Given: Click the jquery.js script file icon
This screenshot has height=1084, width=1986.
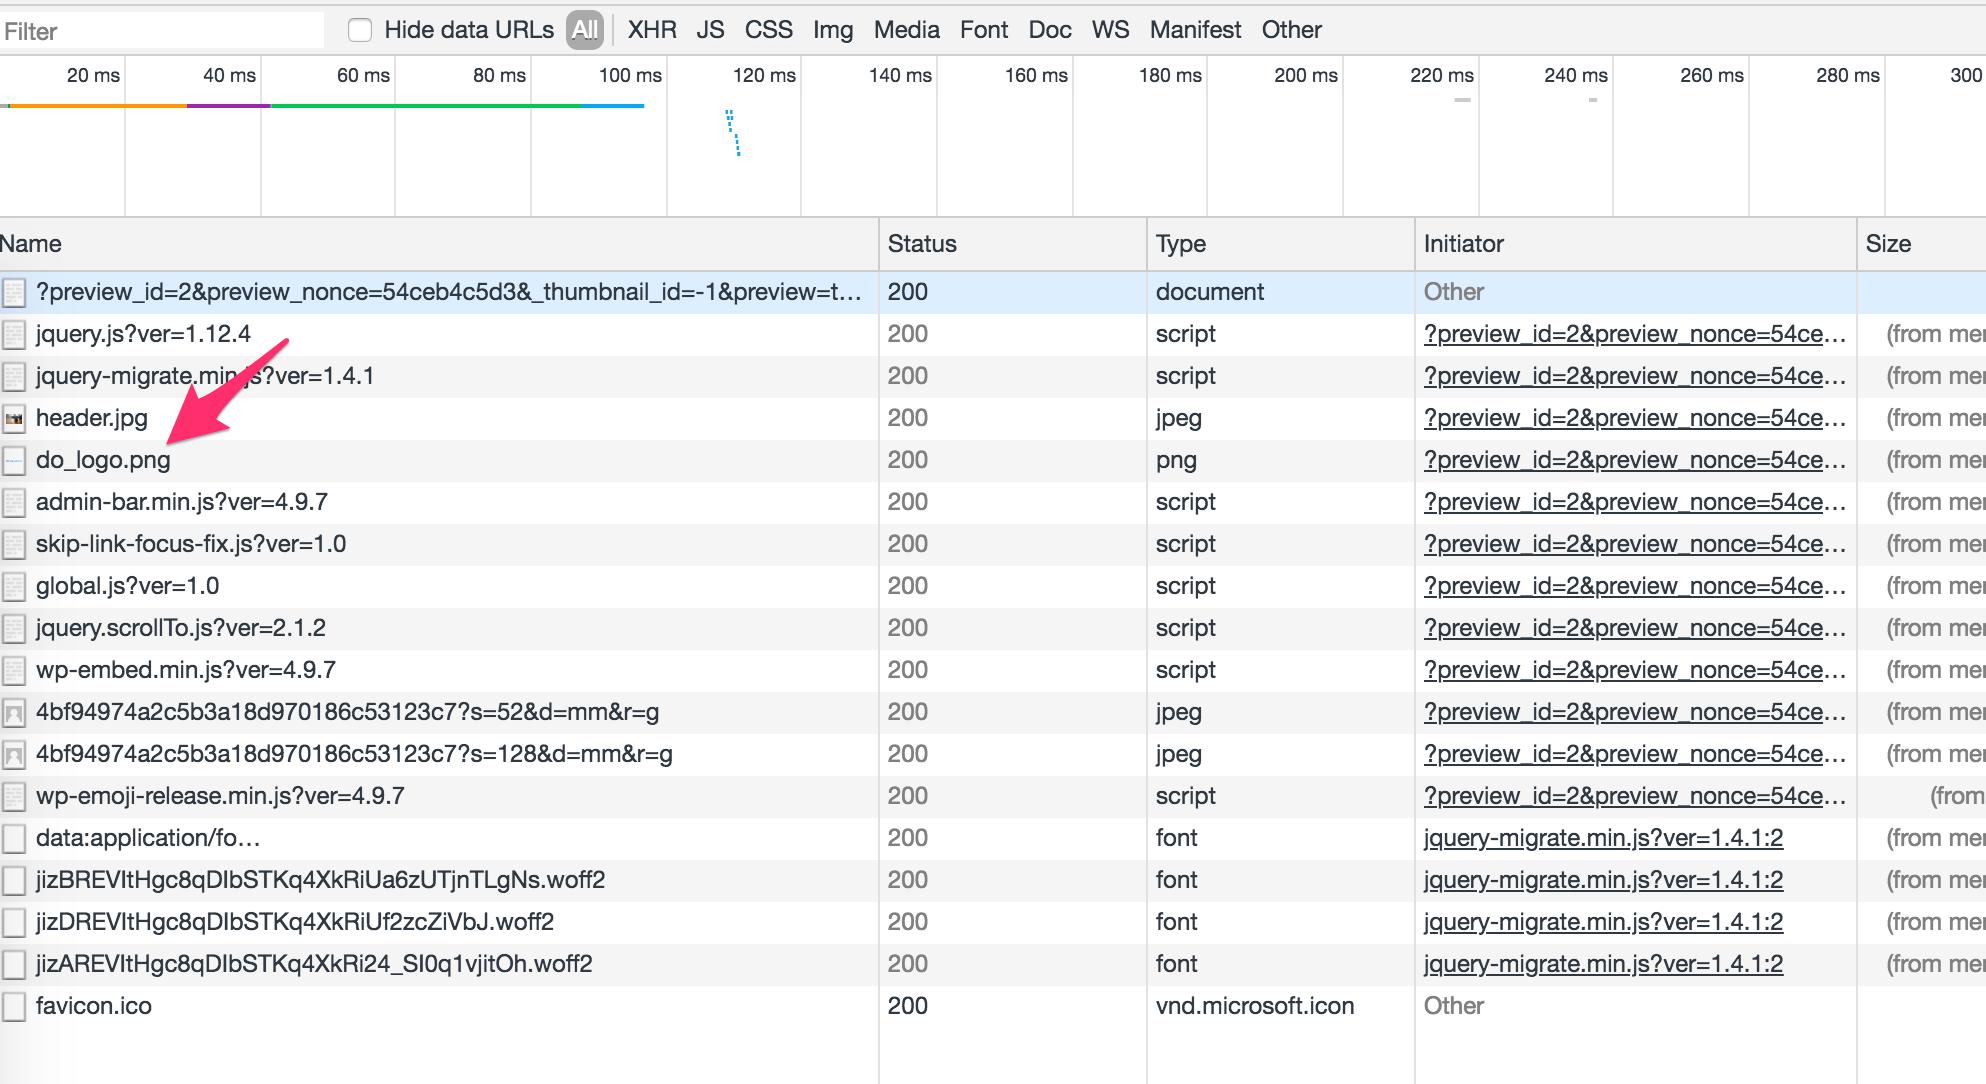Looking at the screenshot, I should tap(14, 334).
